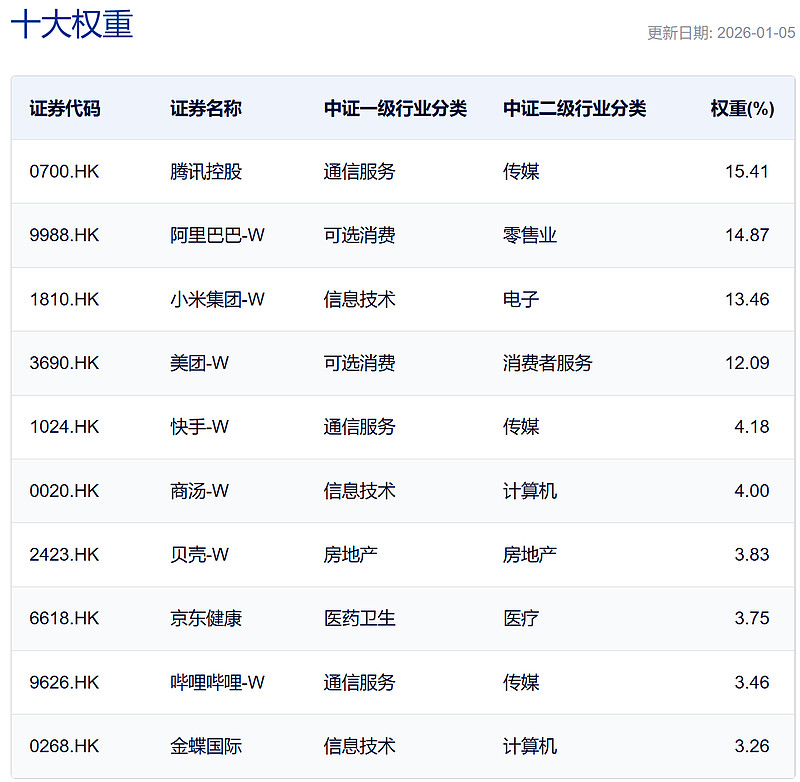
Task: Select security code 0700.HK
Action: coord(64,171)
